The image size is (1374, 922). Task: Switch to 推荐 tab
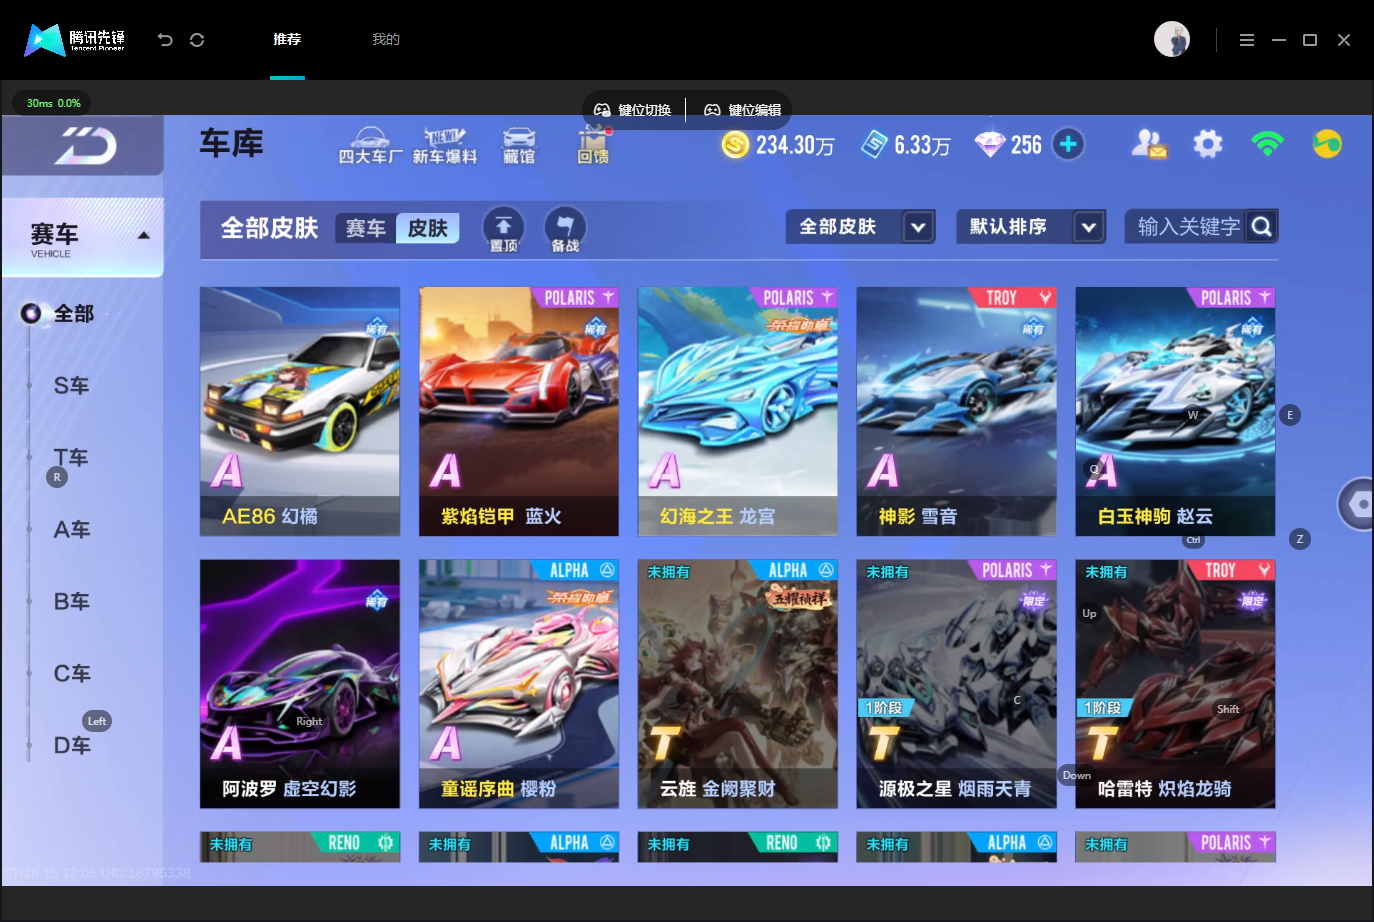tap(287, 39)
